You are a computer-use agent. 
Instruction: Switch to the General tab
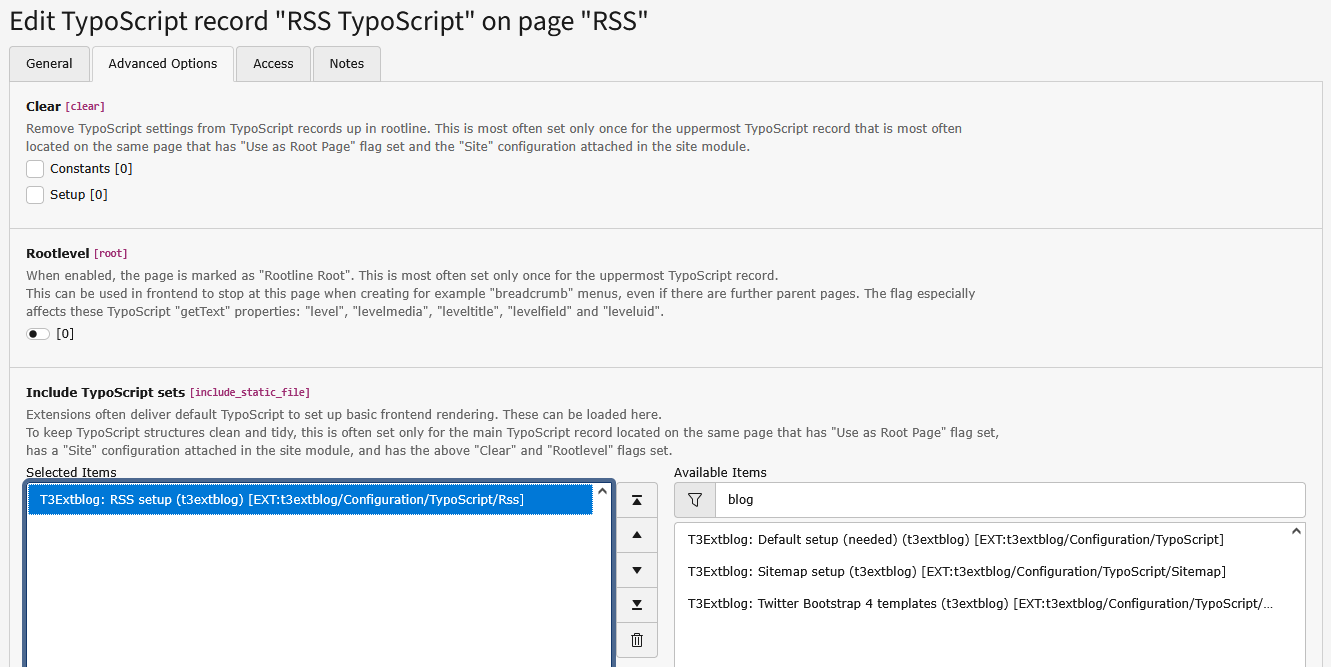tap(49, 64)
